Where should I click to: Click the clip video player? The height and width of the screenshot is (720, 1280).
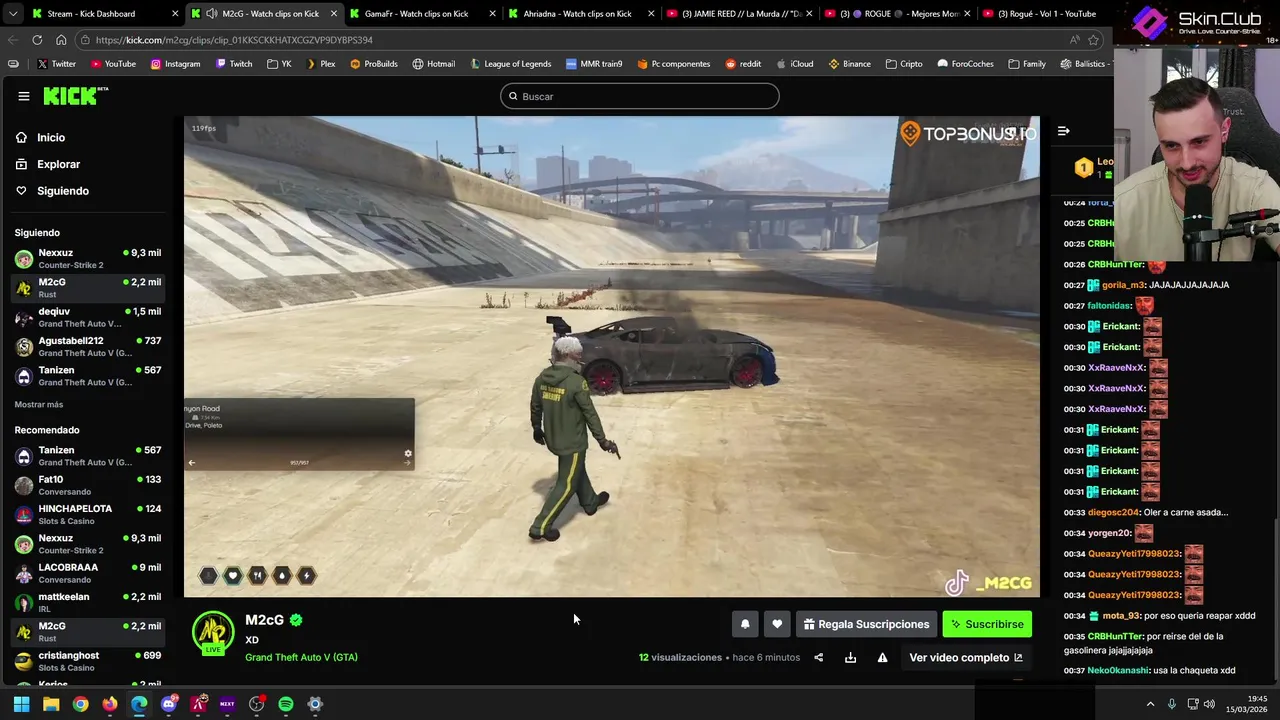[612, 357]
